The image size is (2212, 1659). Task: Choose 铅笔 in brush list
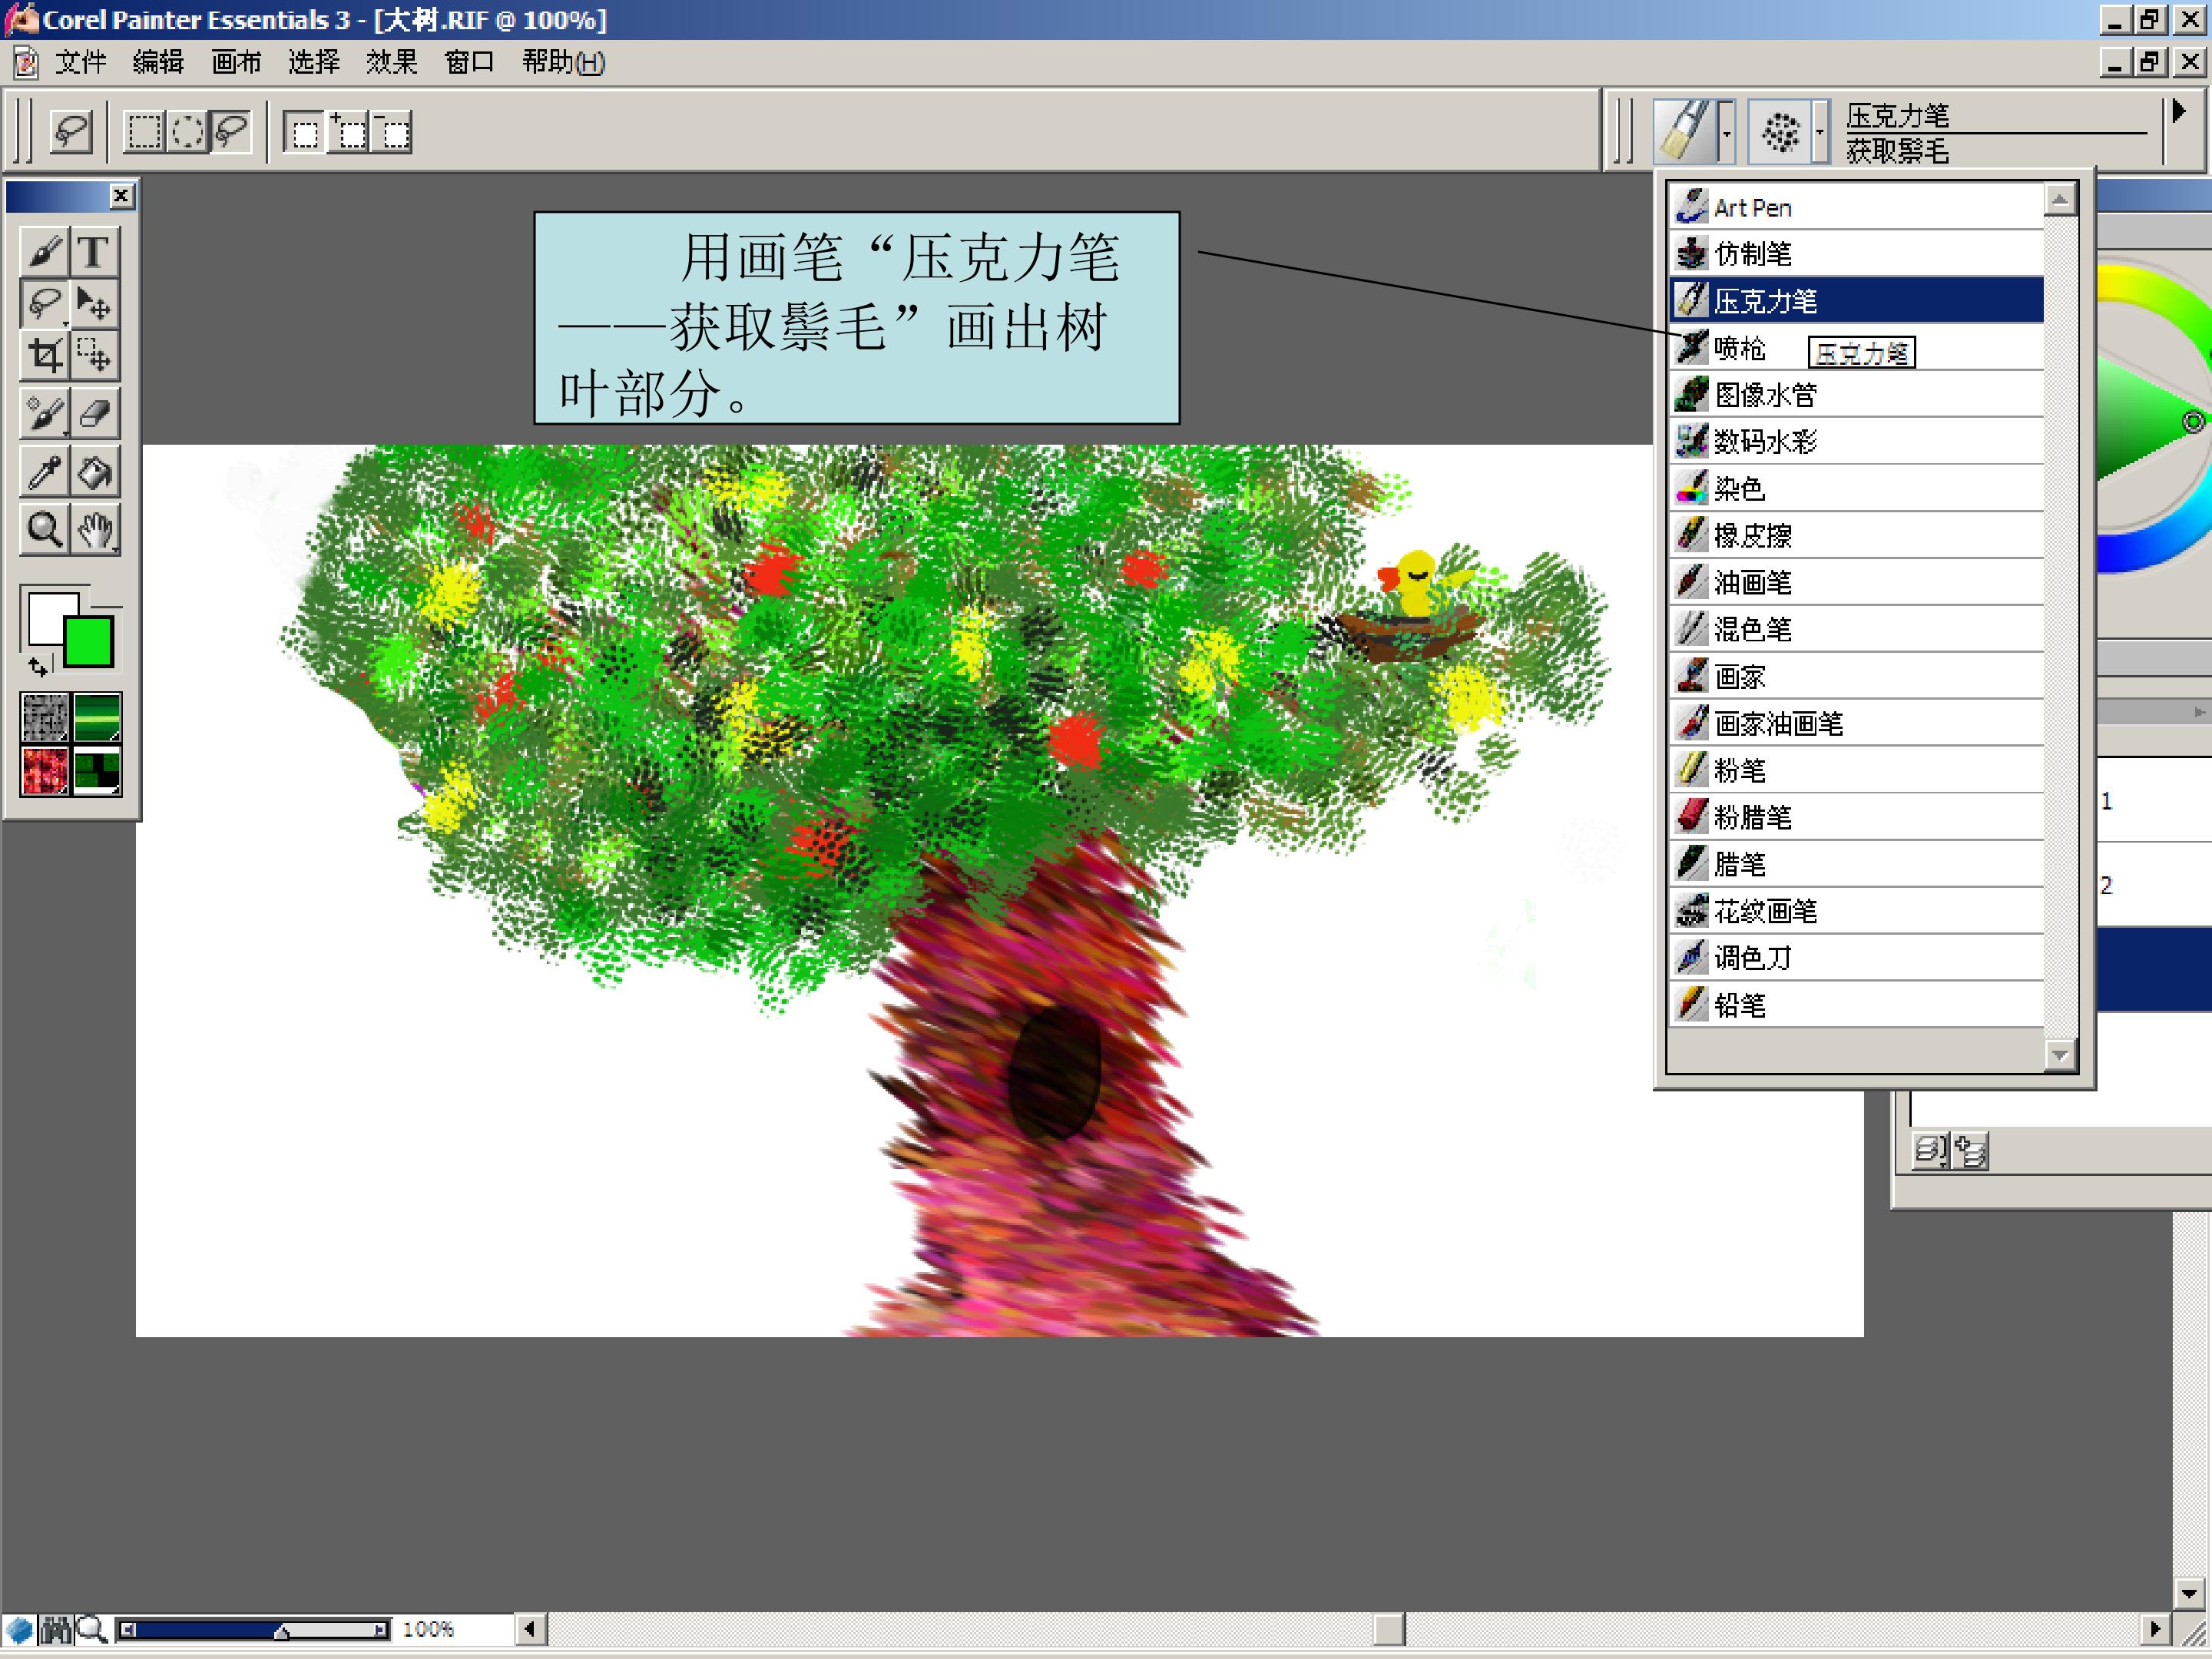[x=1857, y=1005]
